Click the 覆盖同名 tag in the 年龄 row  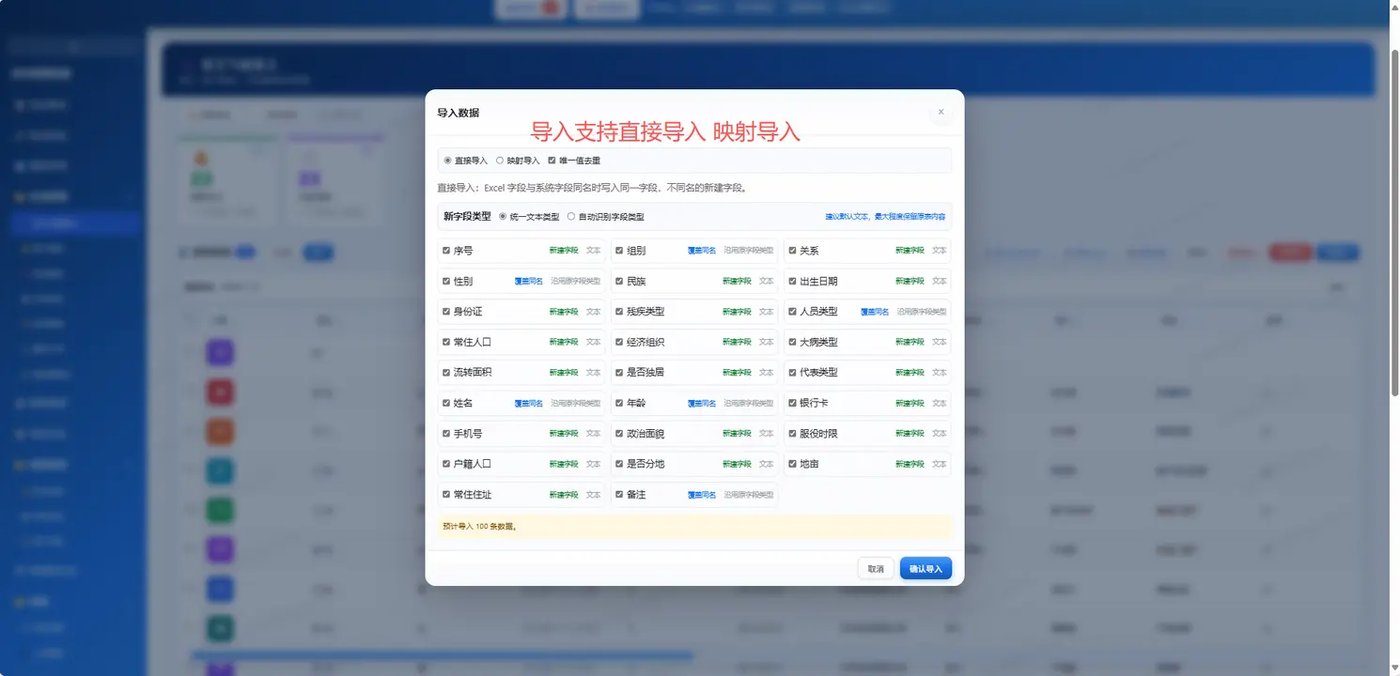(702, 403)
